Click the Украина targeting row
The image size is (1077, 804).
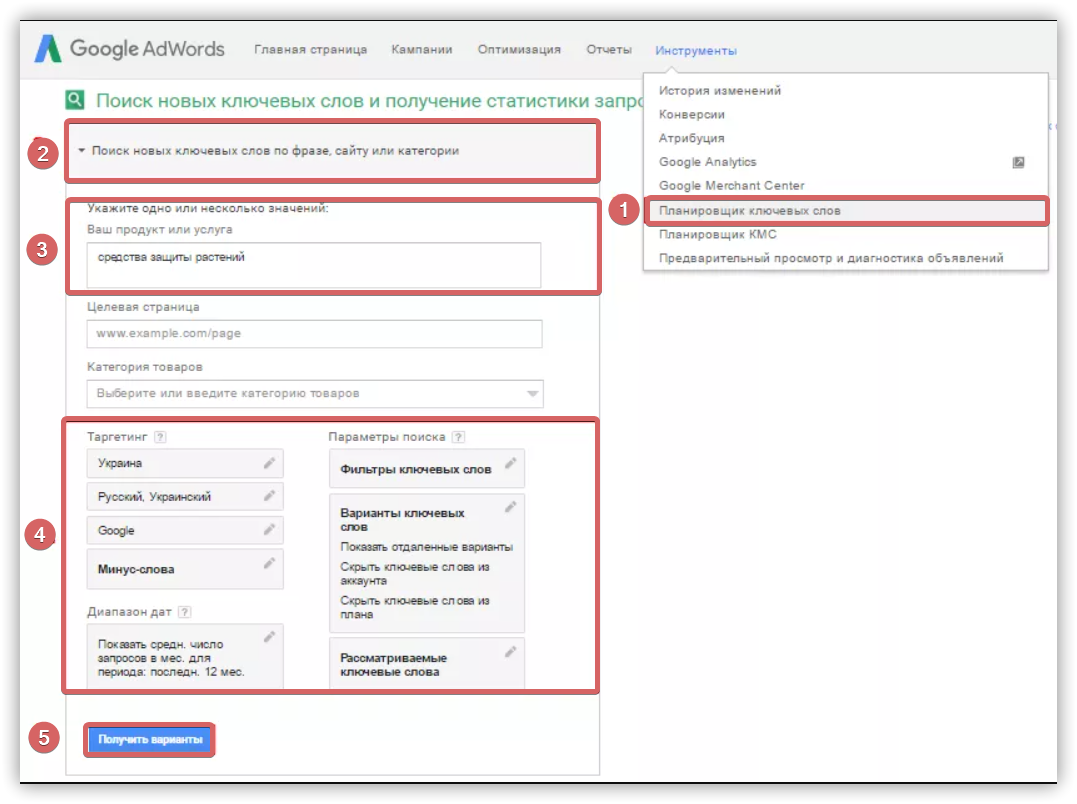click(x=185, y=463)
